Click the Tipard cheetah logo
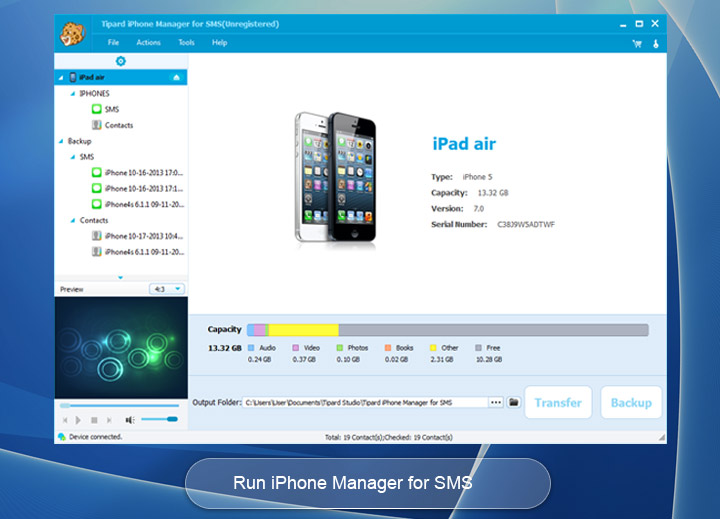The image size is (720, 519). 73,34
